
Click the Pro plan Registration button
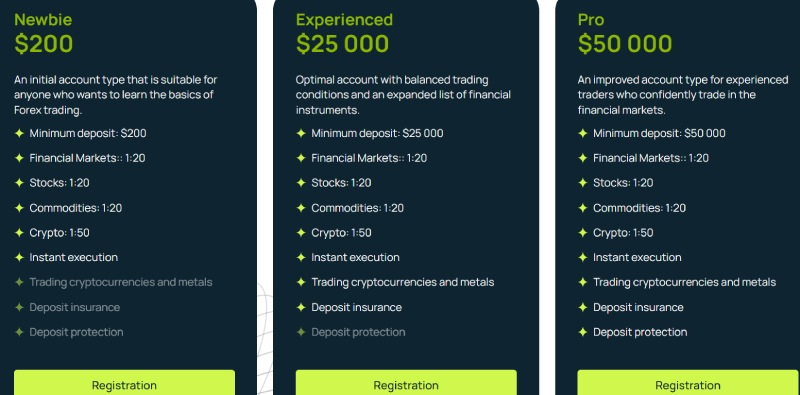(688, 383)
